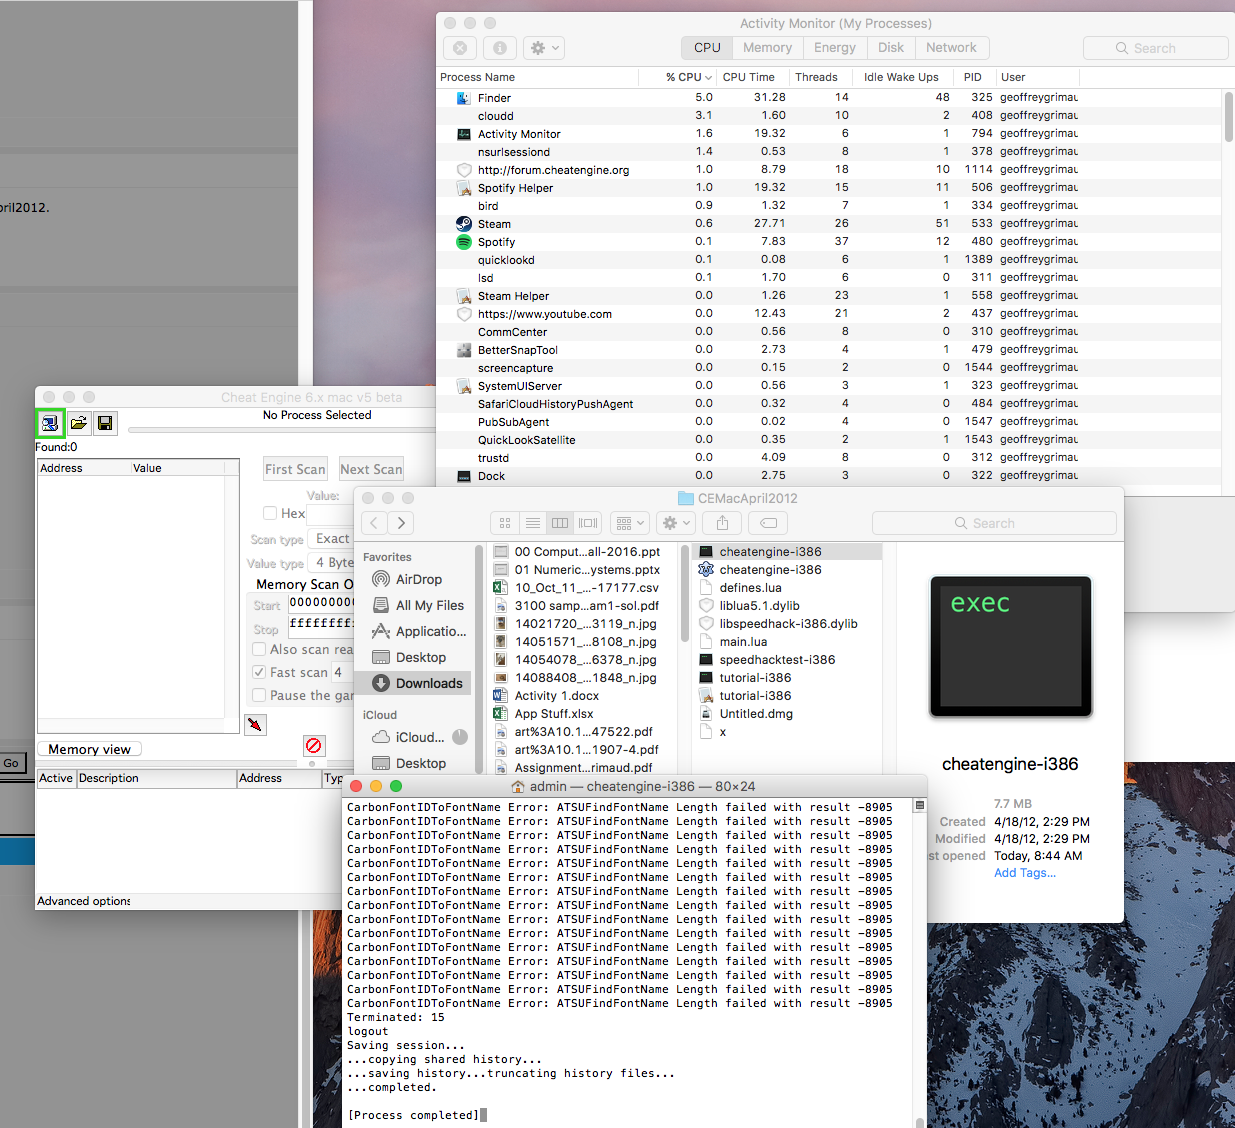
Task: Click the Activity Monitor vertical scrollbar
Action: point(1228,118)
